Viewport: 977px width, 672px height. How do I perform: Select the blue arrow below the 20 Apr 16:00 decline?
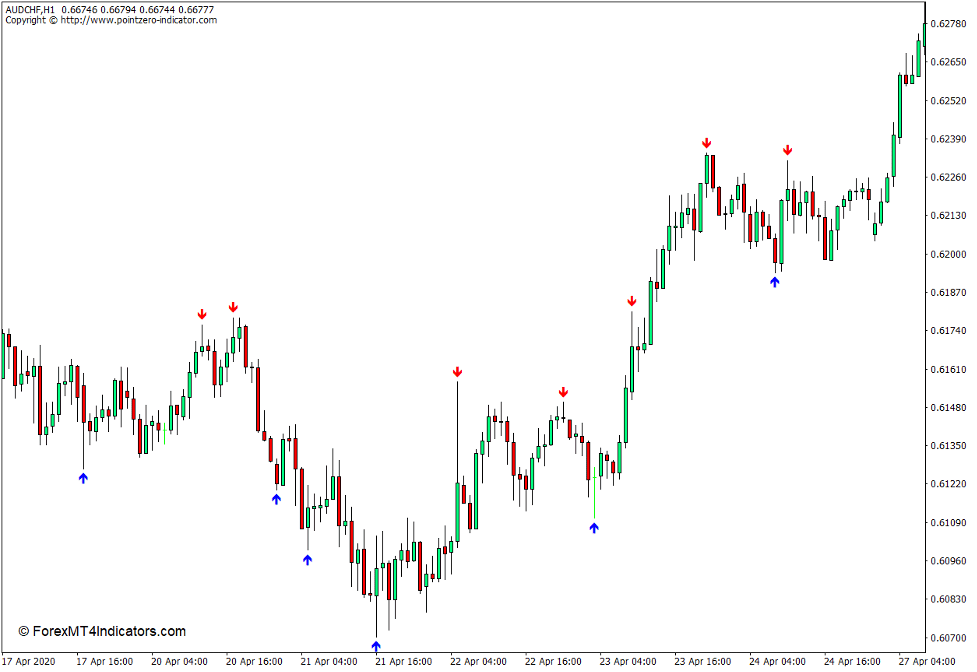pyautogui.click(x=276, y=496)
